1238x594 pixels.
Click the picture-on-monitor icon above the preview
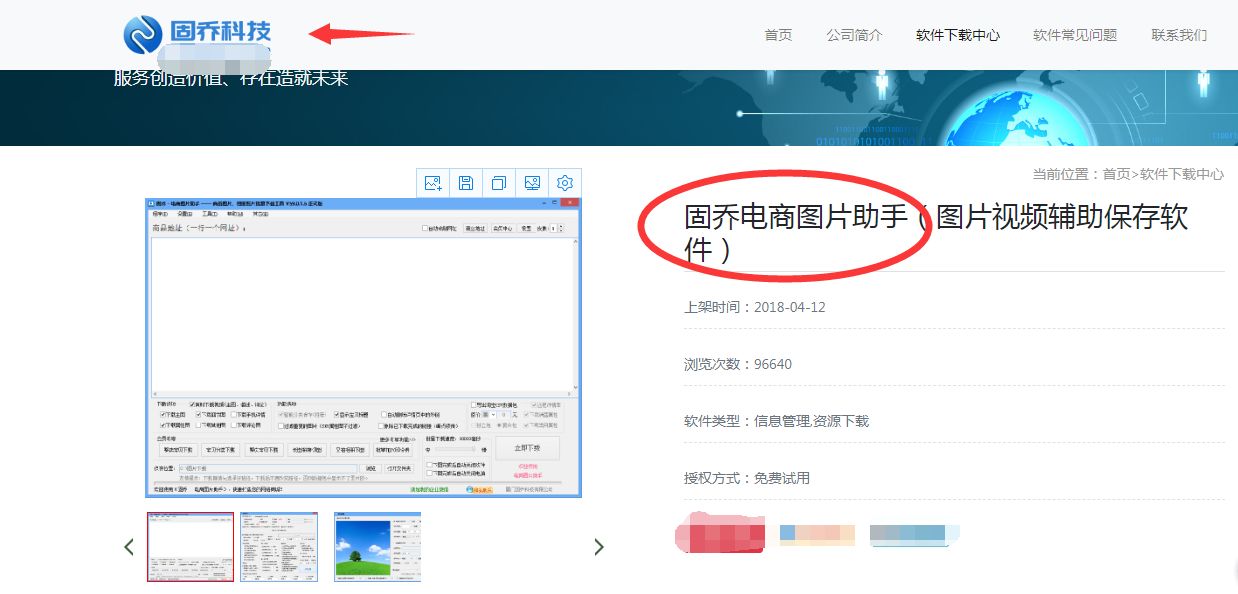532,183
